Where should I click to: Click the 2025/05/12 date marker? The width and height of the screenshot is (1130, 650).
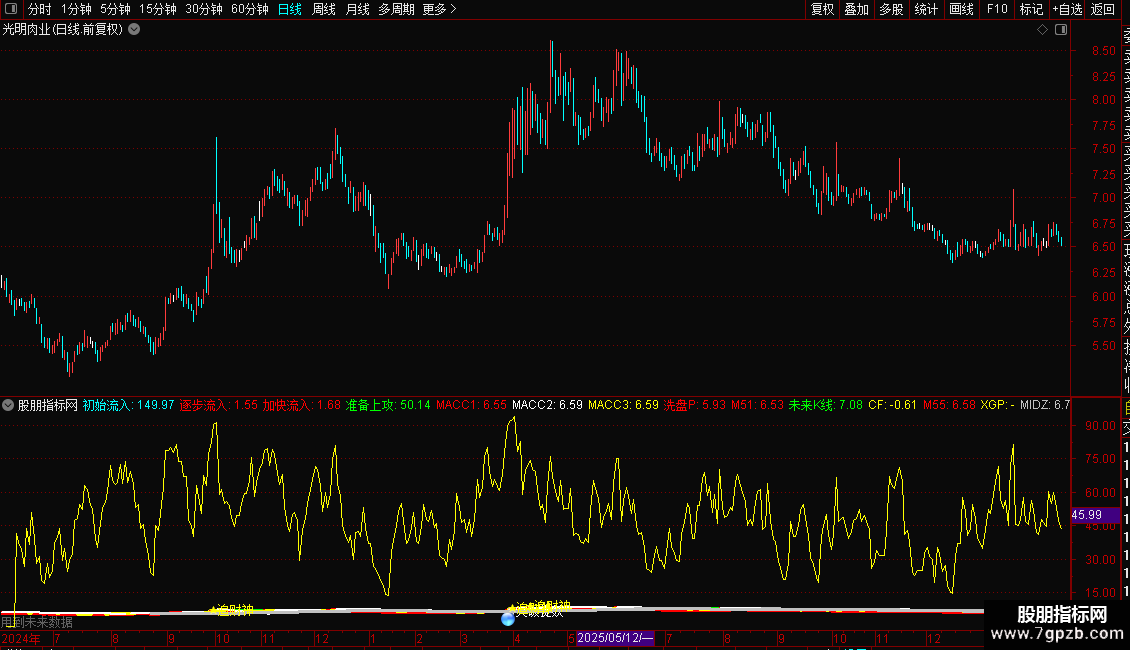click(615, 638)
